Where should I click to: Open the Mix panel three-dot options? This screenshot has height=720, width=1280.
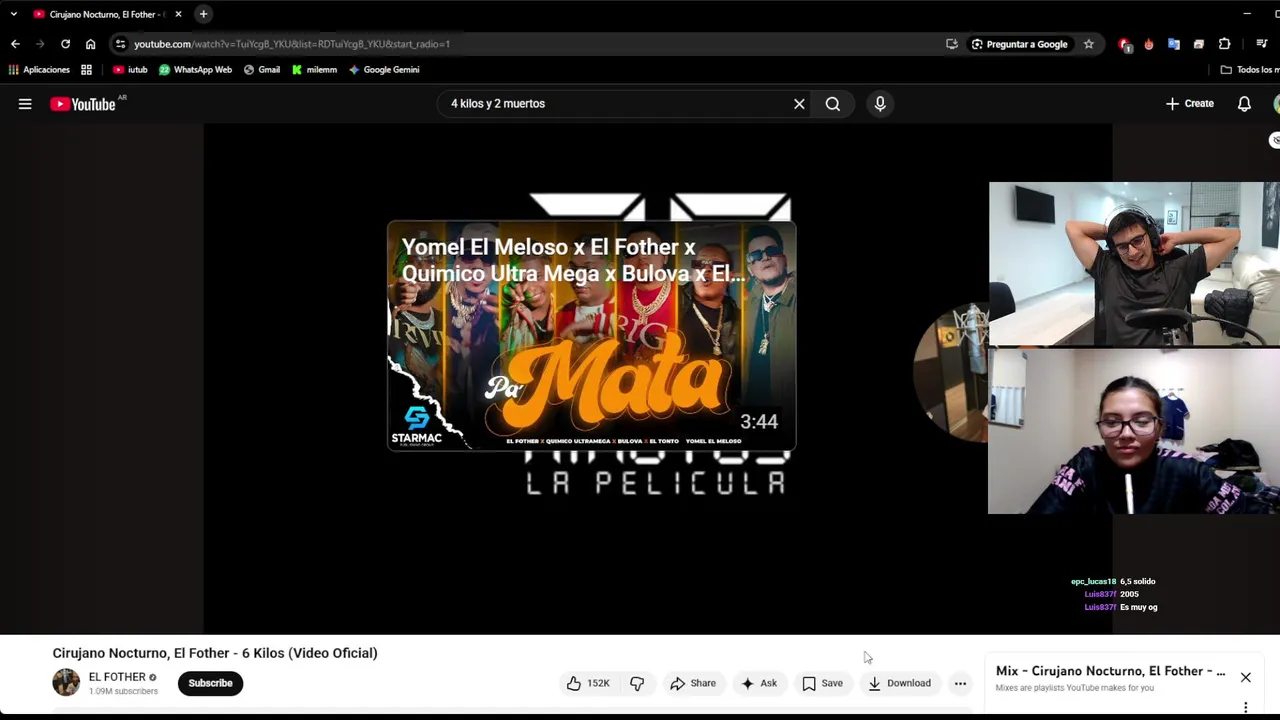pos(1246,707)
